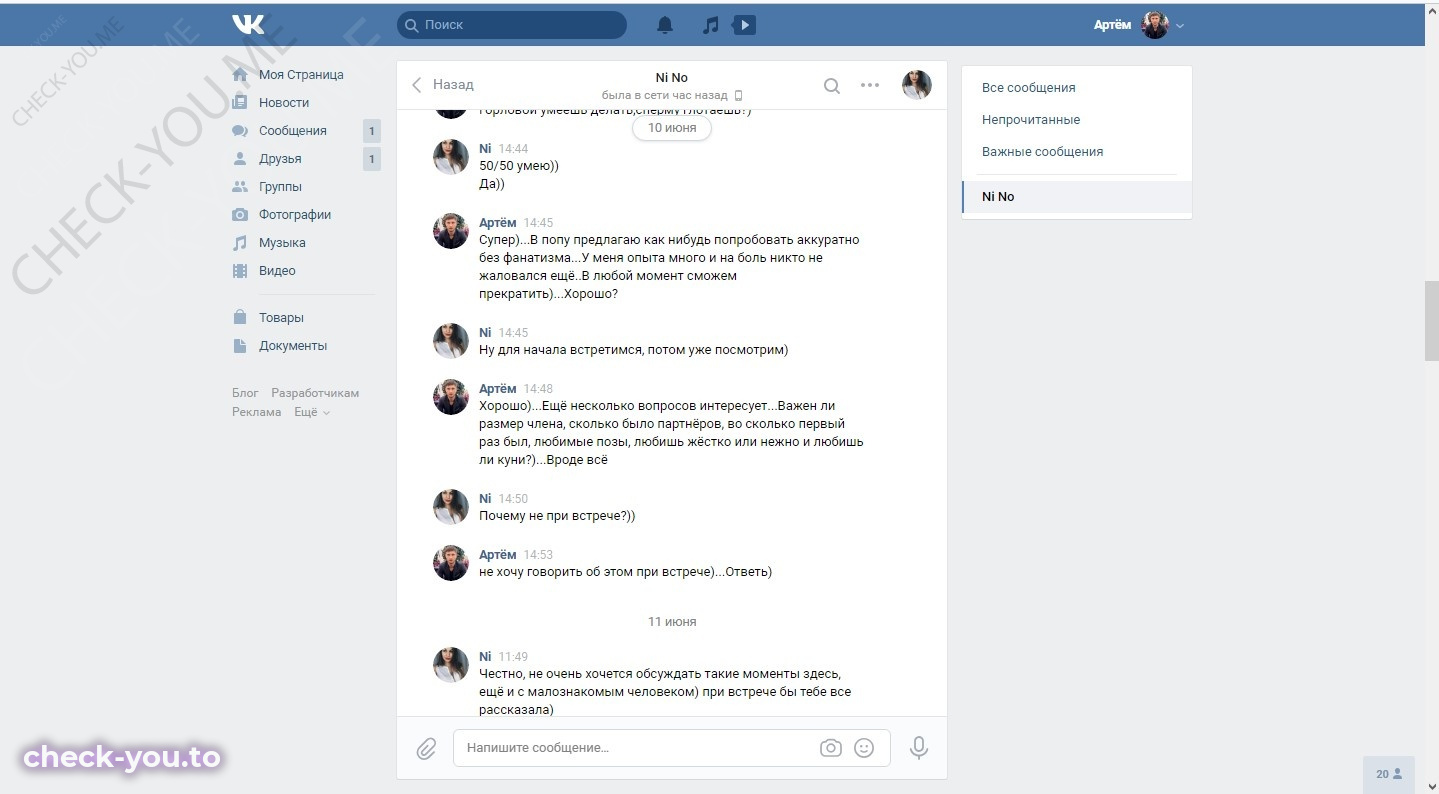Click the video play icon in header
This screenshot has height=794, width=1439.
[744, 25]
